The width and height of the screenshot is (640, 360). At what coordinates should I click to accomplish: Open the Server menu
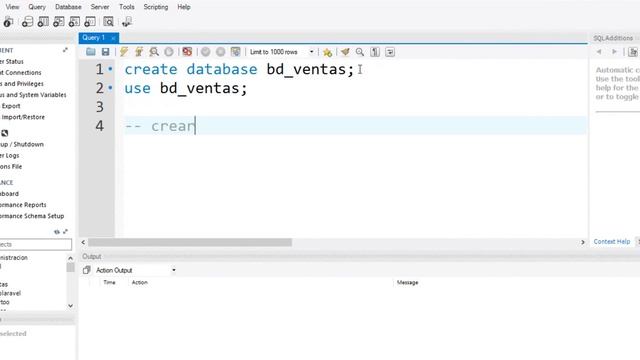click(x=100, y=7)
